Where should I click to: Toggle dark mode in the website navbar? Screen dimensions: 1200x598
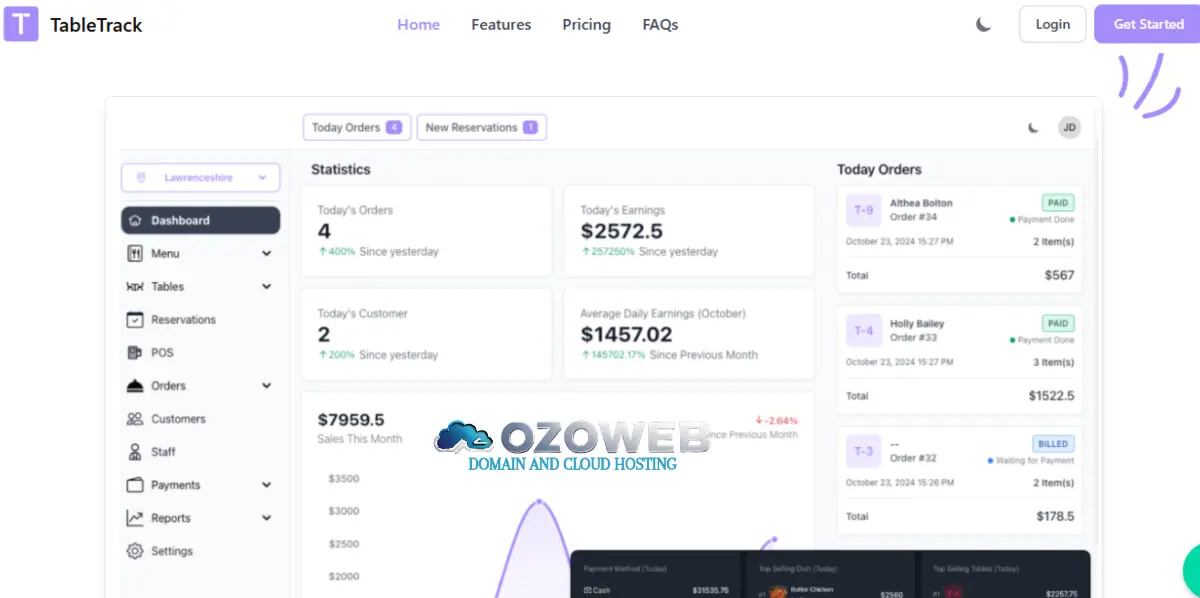[982, 21]
